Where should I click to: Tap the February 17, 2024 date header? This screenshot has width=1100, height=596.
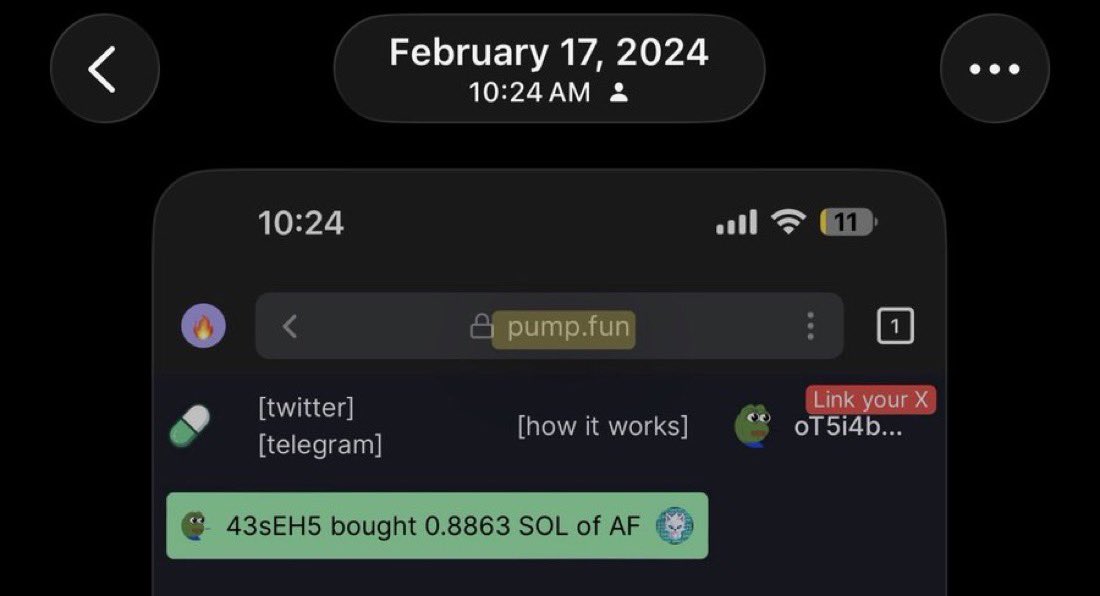pos(549,53)
